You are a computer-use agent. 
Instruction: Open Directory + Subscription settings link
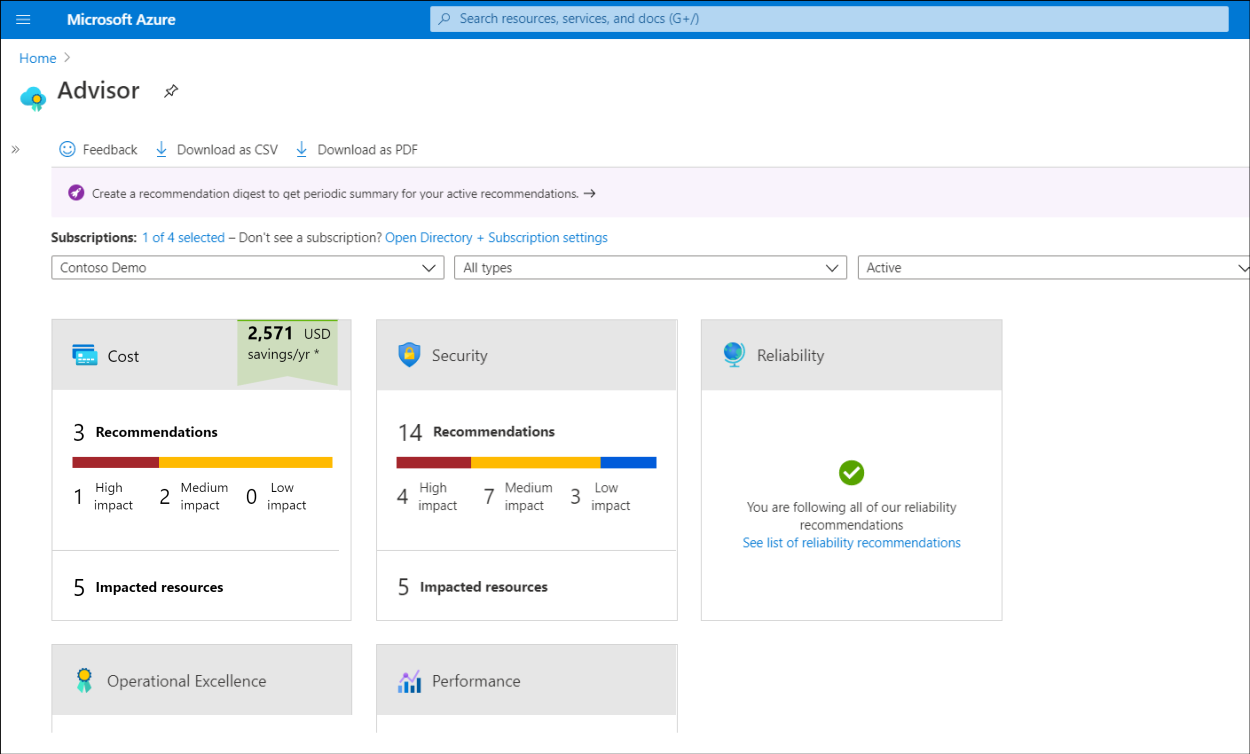[x=496, y=238]
